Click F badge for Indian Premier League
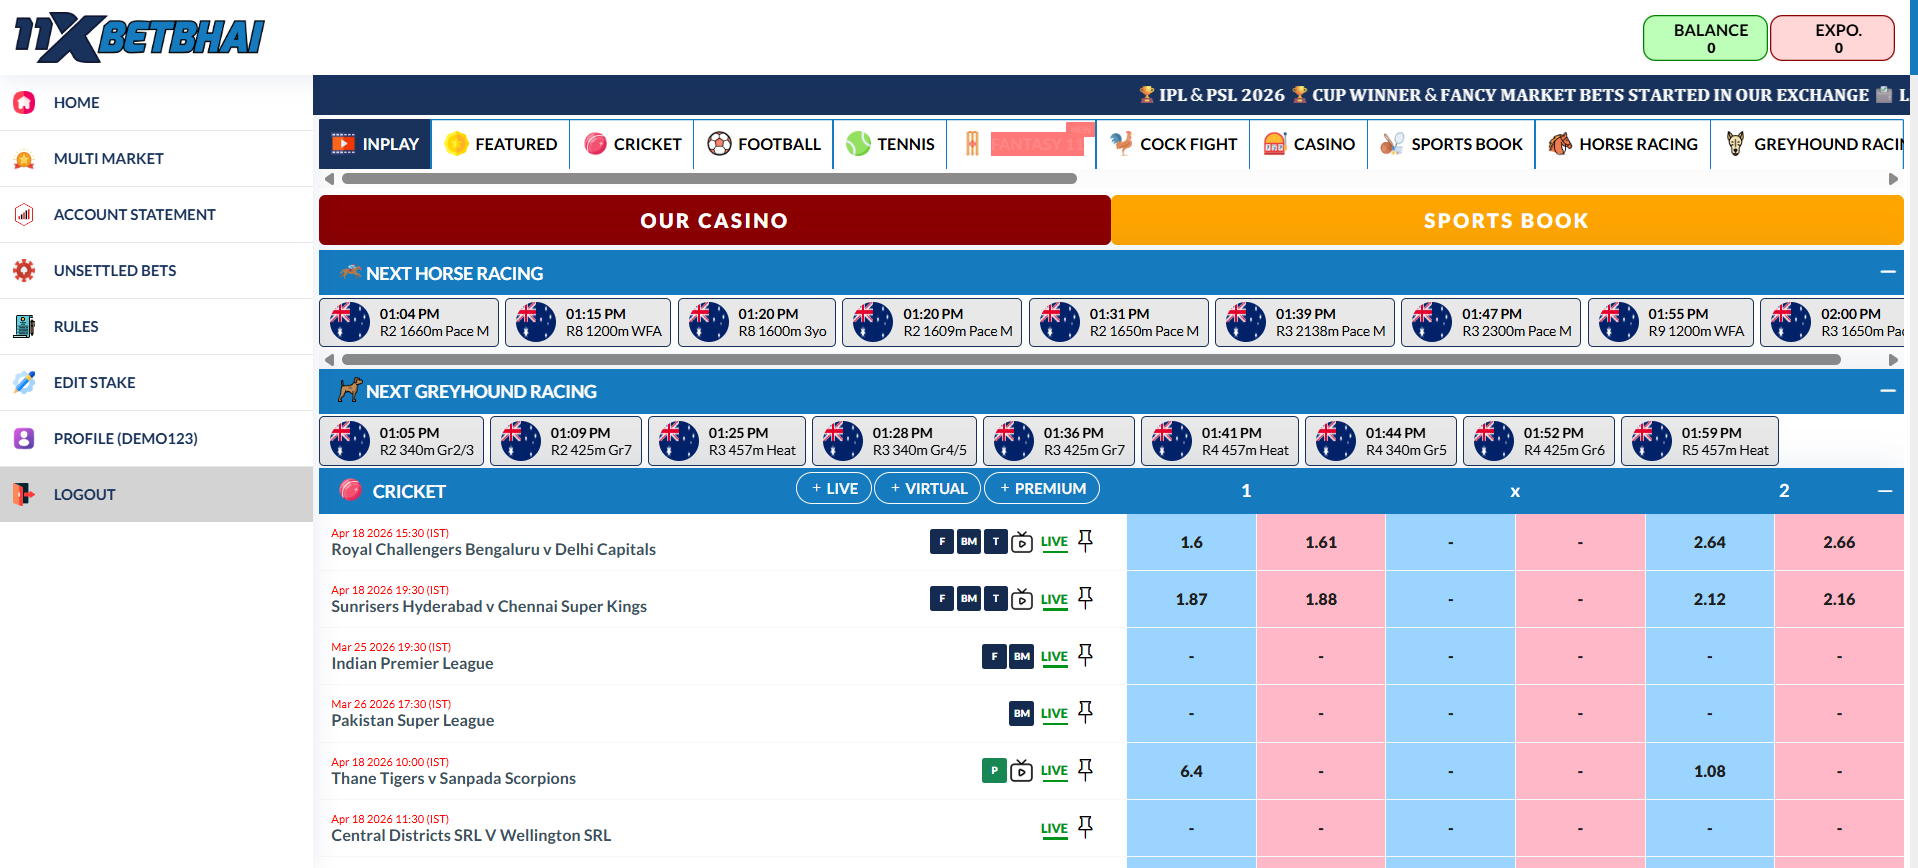 [994, 656]
